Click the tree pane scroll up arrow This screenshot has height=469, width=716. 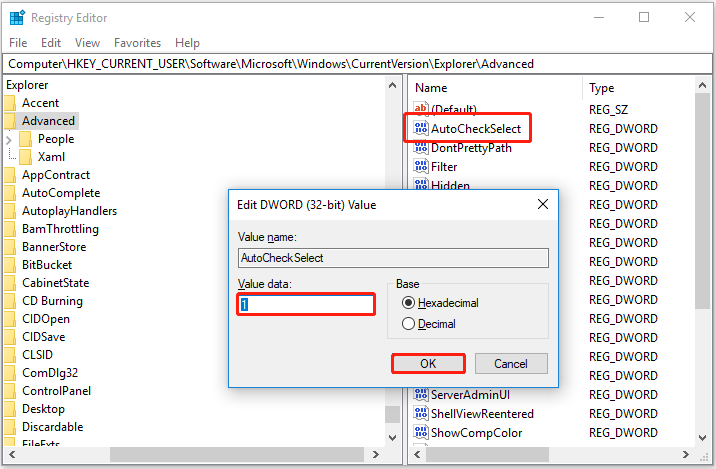coord(392,85)
